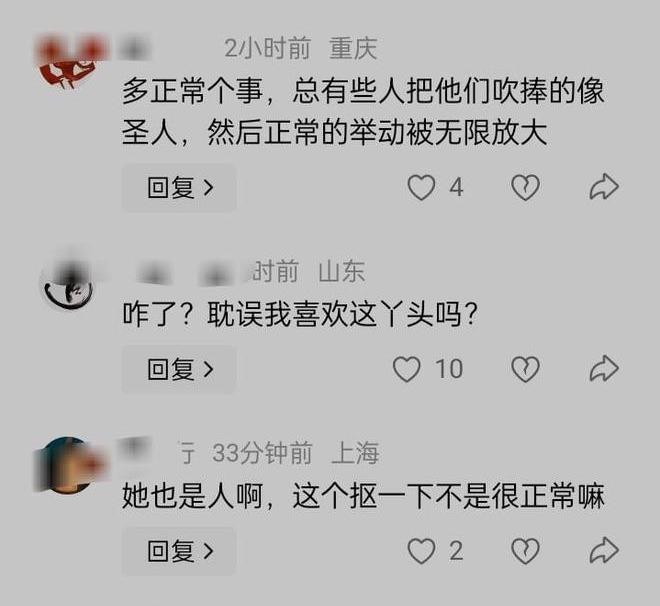Like the Shanghai comment with 2 likes
Image resolution: width=660 pixels, height=606 pixels.
(421, 551)
